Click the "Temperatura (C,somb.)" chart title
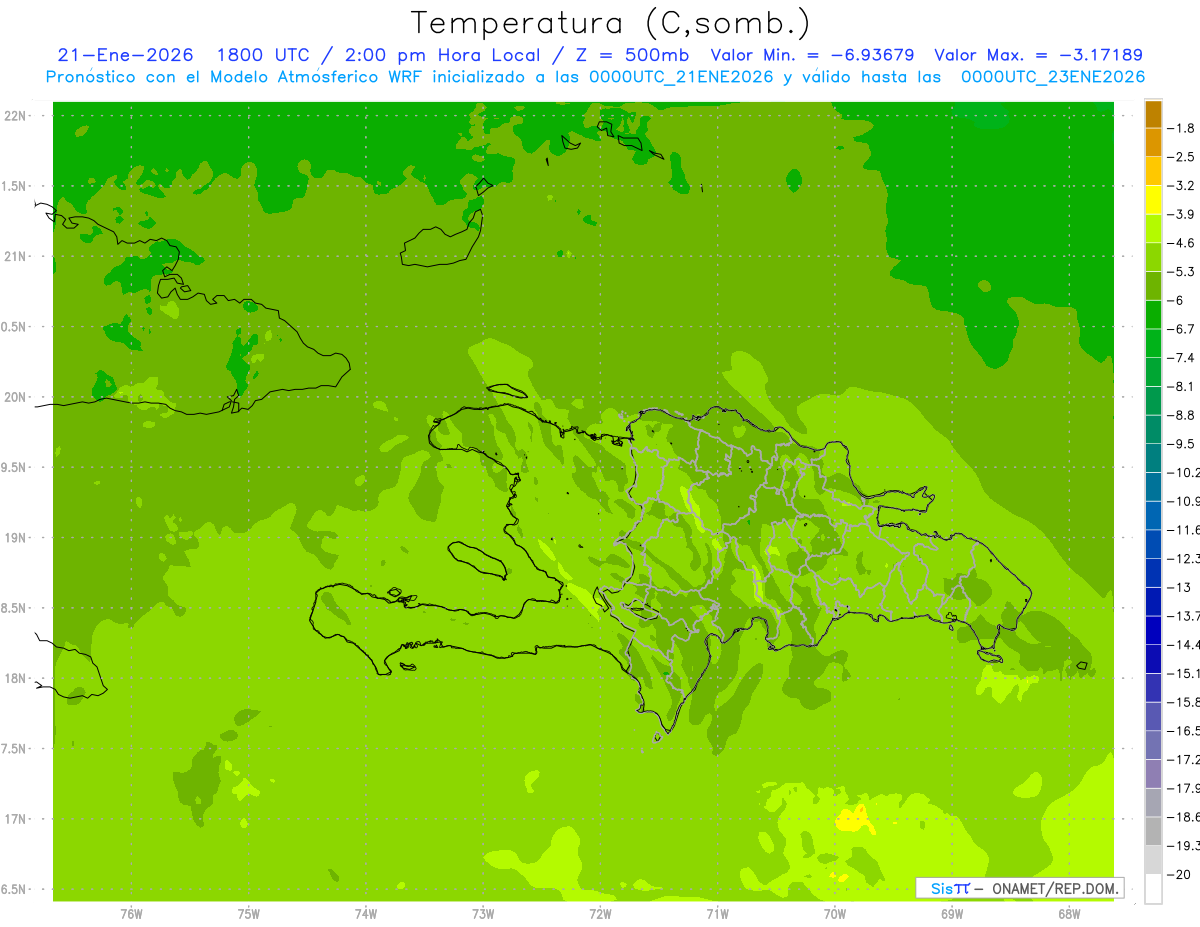The width and height of the screenshot is (1200, 927). 610,24
